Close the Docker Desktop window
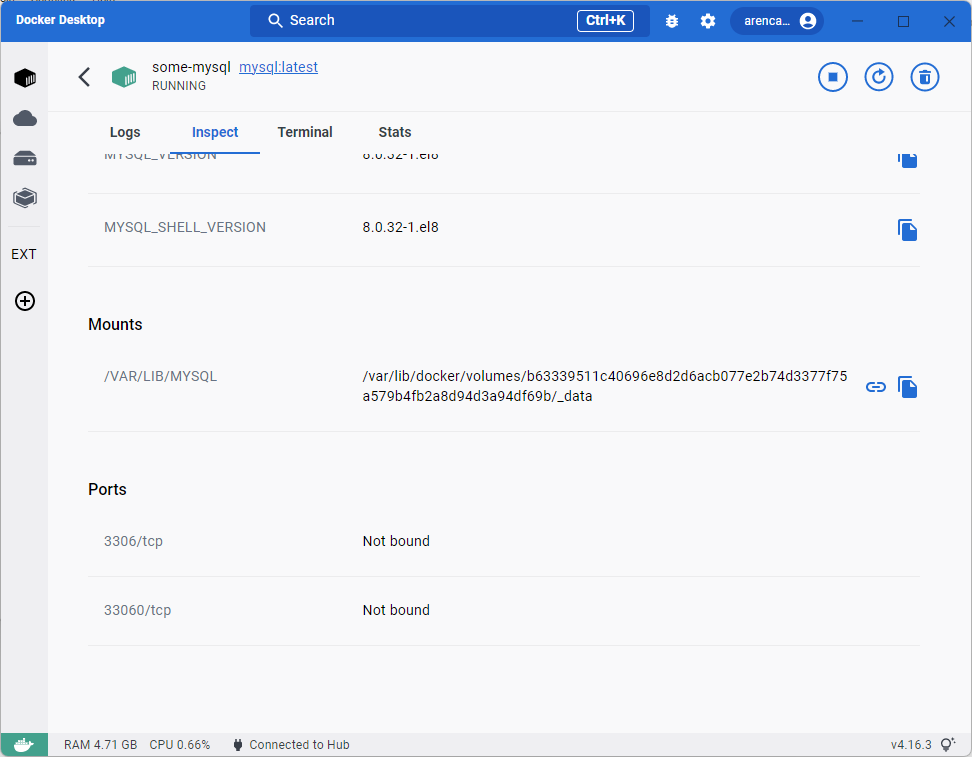This screenshot has height=757, width=972. tap(949, 21)
